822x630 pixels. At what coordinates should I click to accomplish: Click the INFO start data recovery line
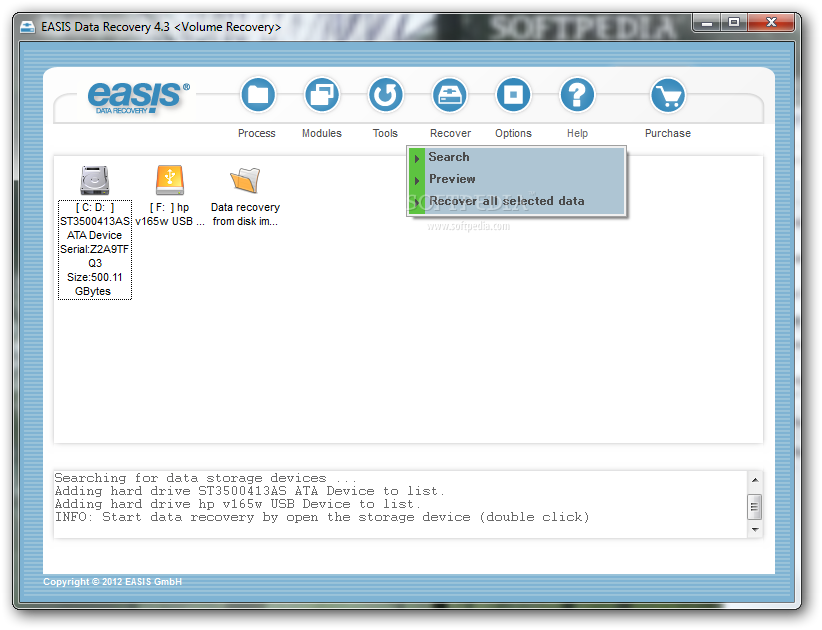pyautogui.click(x=322, y=517)
